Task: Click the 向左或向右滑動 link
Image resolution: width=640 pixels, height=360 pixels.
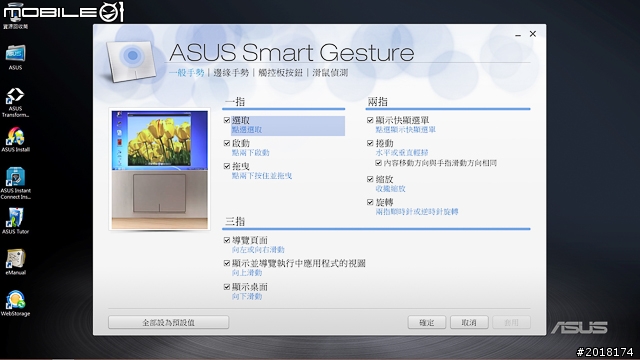Action: [258, 250]
